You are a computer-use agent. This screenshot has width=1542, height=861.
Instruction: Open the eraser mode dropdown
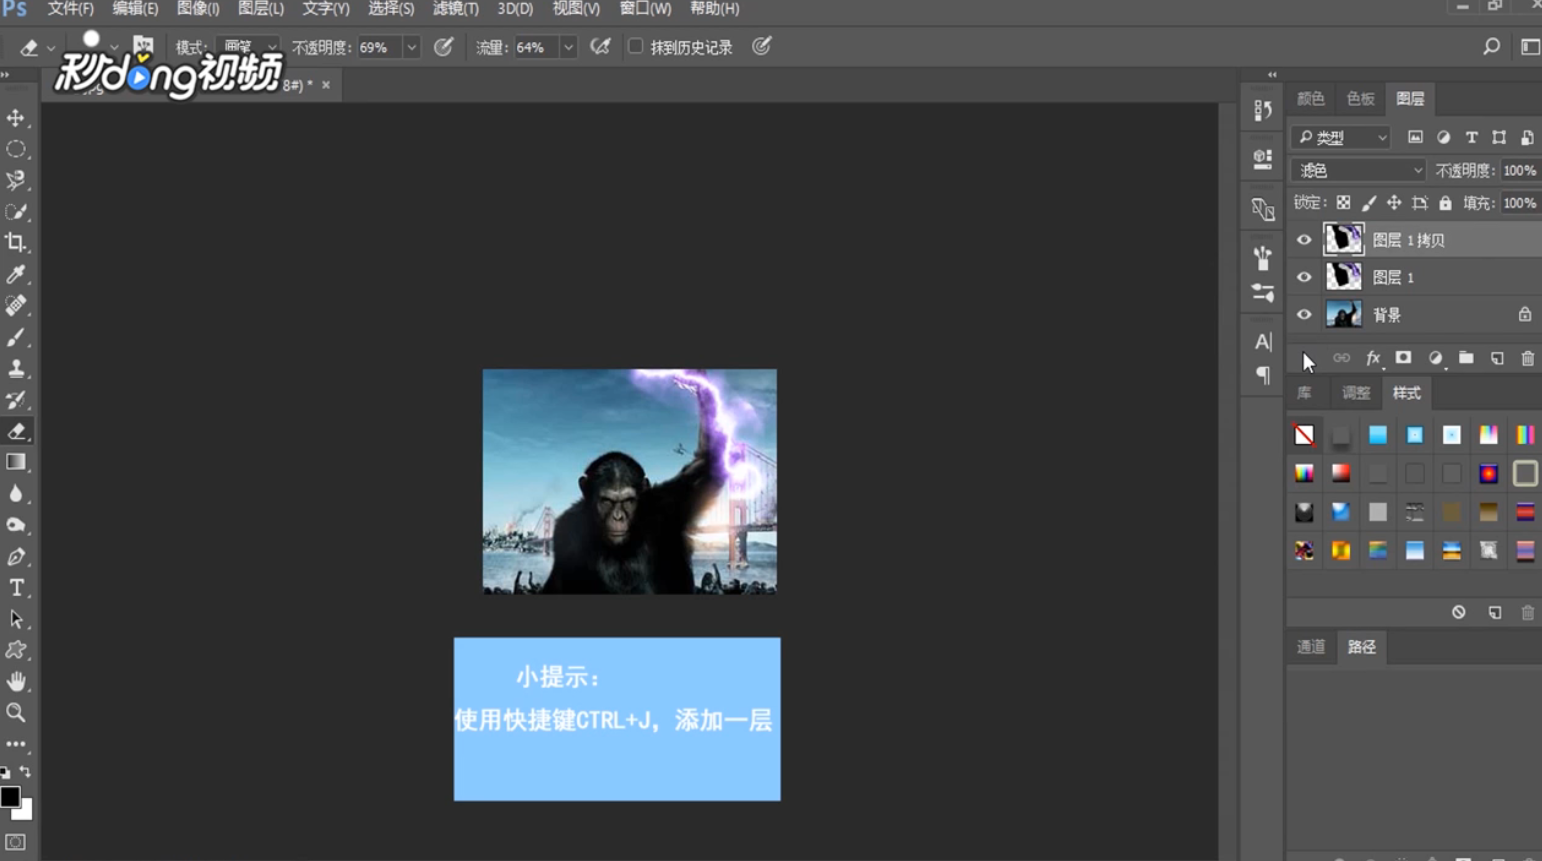pos(250,47)
